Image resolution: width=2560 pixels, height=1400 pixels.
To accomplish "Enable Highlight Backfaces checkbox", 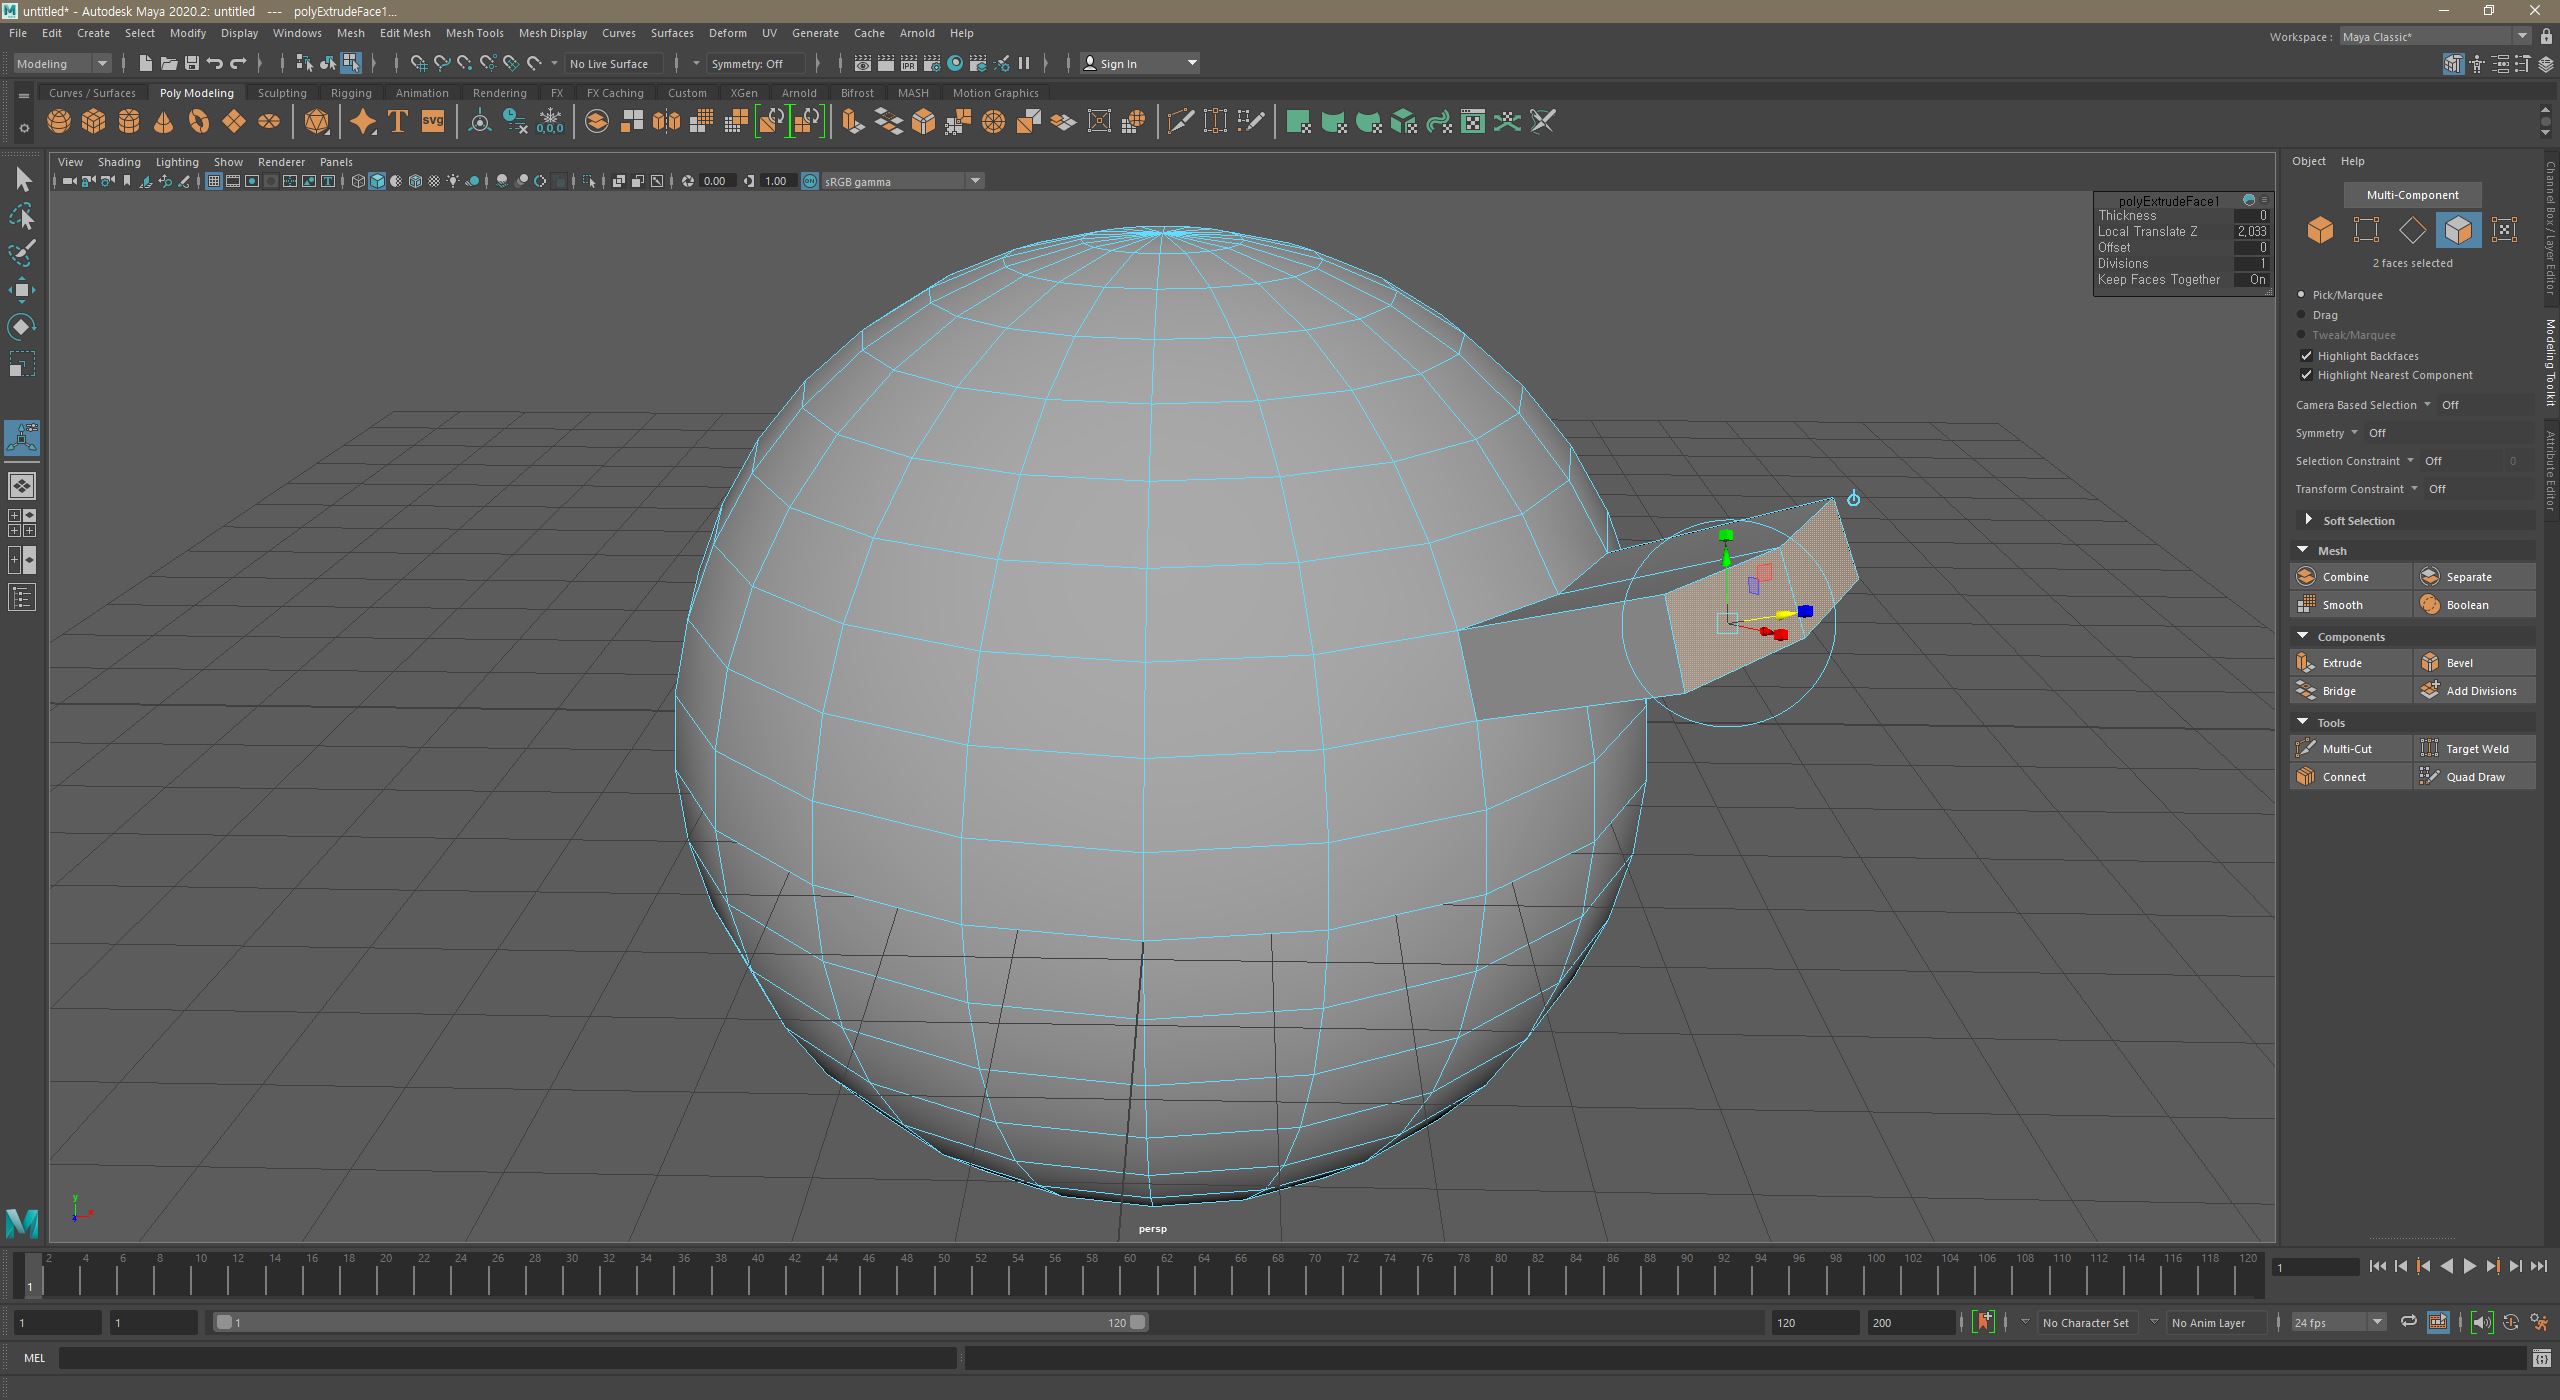I will (x=2306, y=356).
